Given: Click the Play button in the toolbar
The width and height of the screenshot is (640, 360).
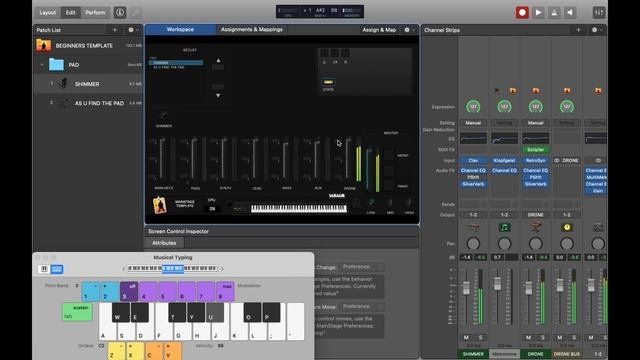Looking at the screenshot, I should [538, 13].
